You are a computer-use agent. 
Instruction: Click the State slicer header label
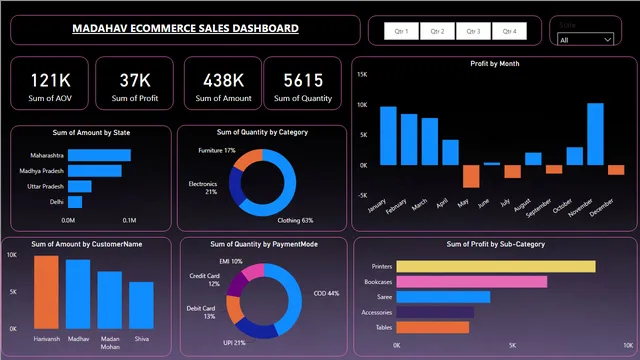pos(567,25)
